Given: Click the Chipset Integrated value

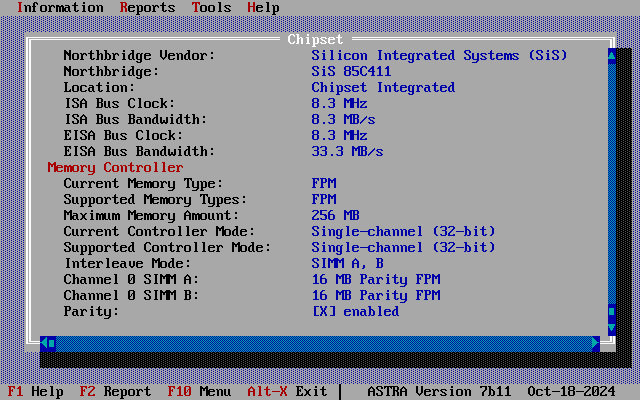Looking at the screenshot, I should point(383,87).
